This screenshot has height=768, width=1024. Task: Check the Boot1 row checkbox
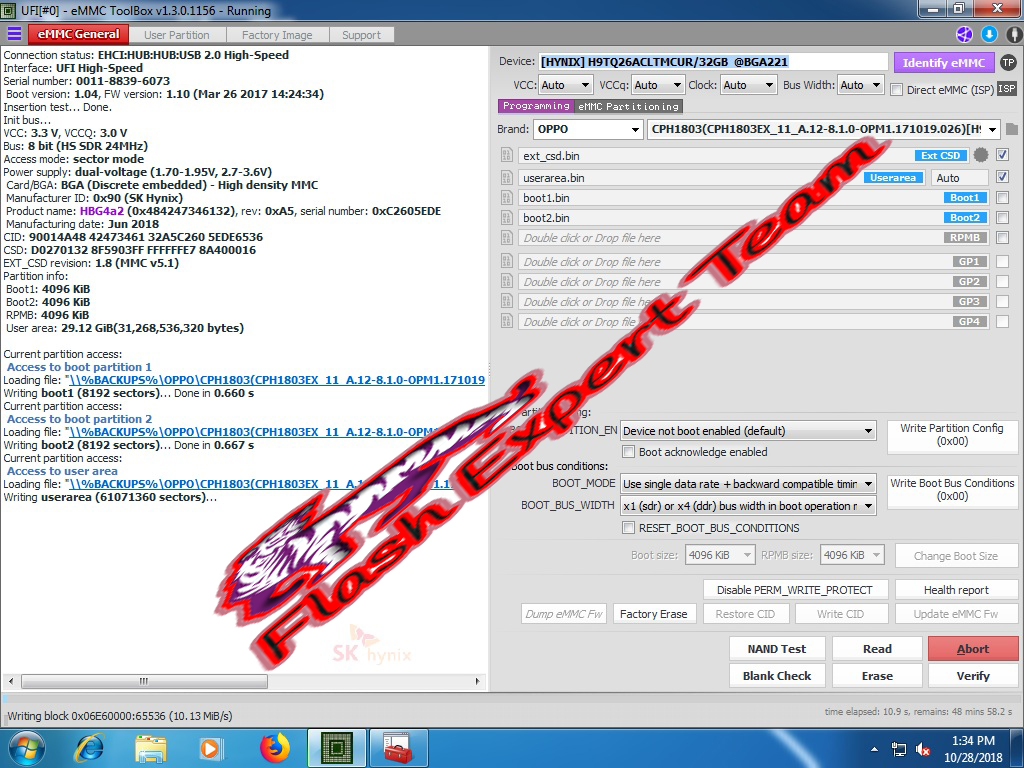(1002, 197)
